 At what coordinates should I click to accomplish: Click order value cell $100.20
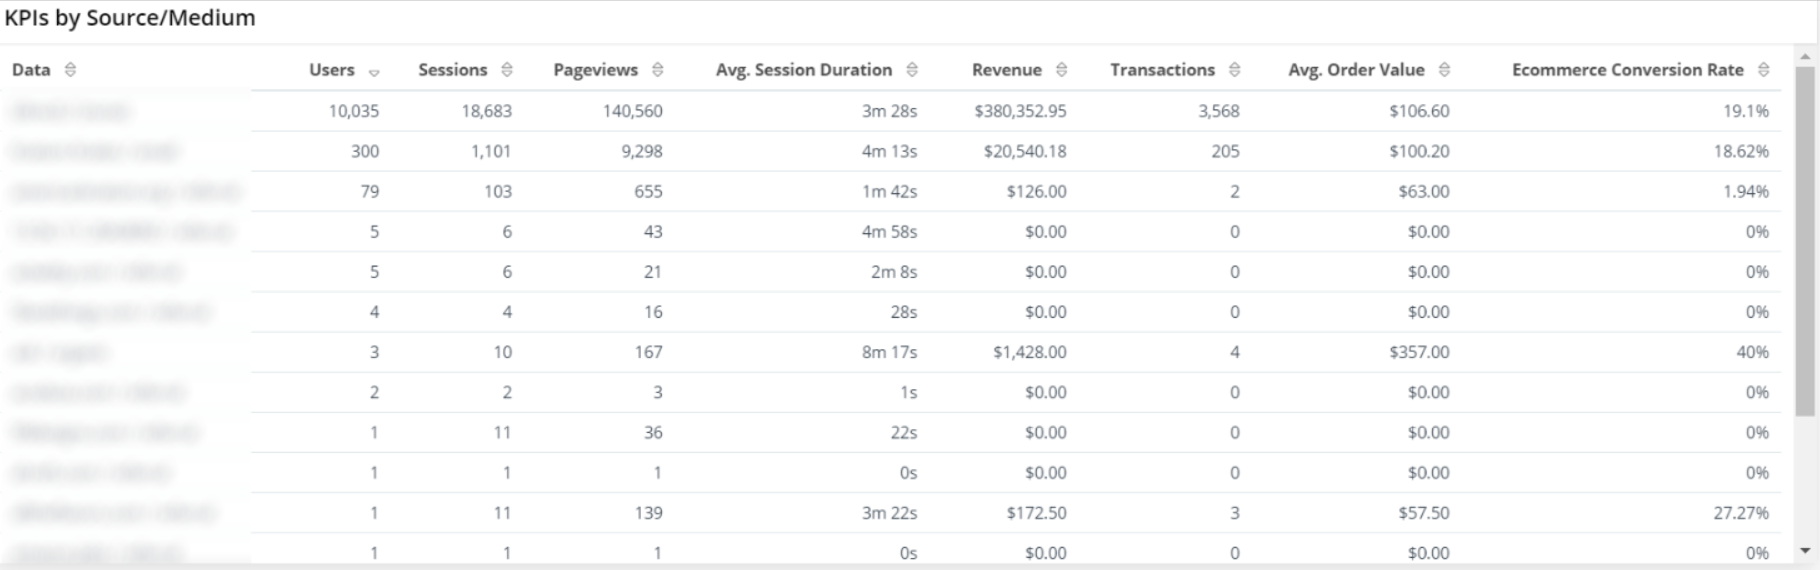pos(1419,151)
